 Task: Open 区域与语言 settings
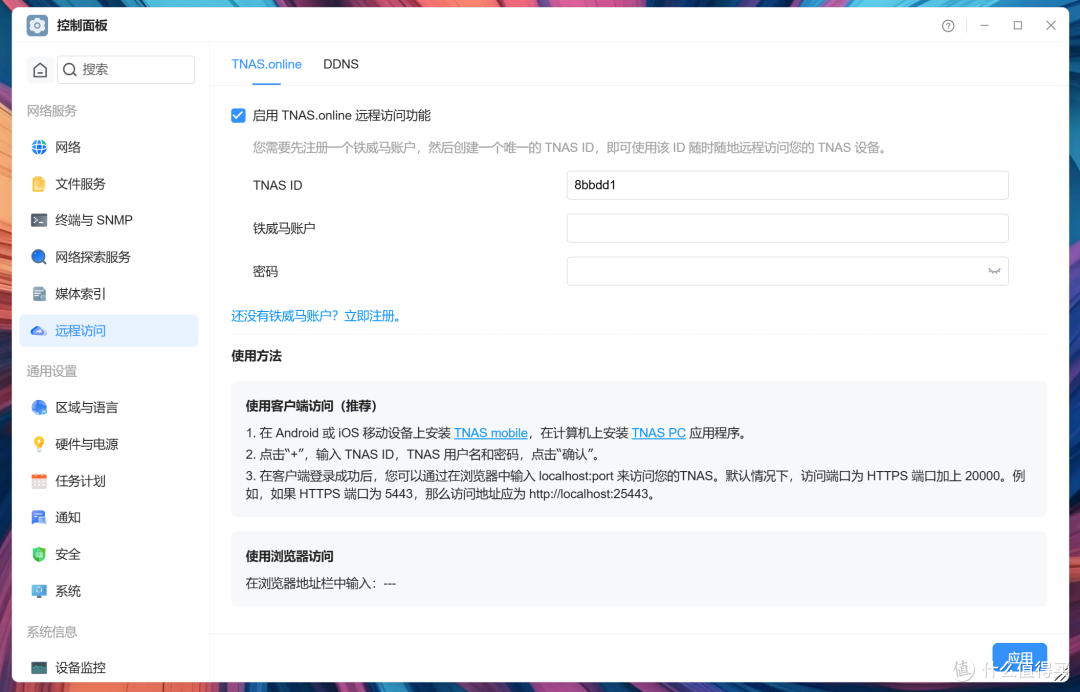coord(109,408)
